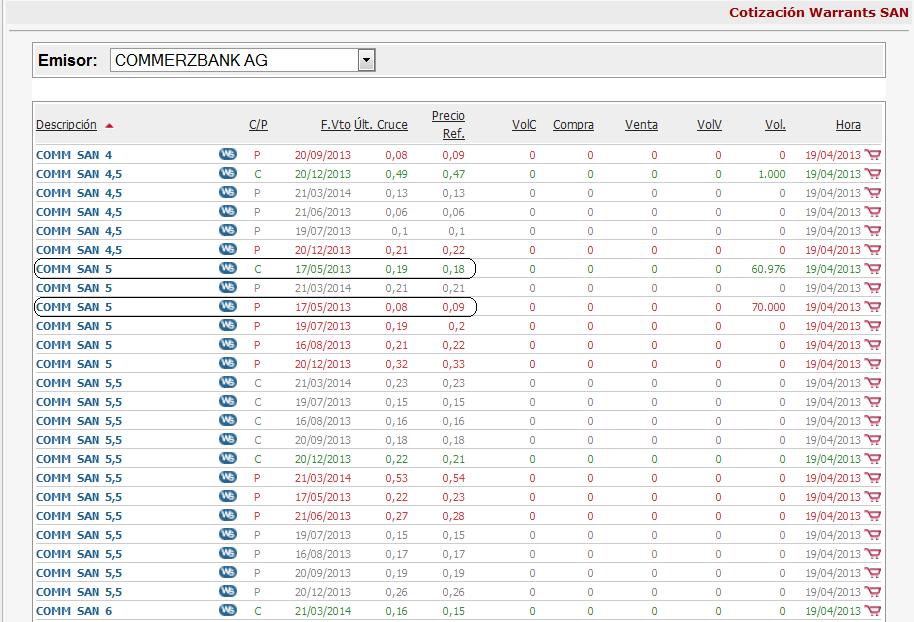Screen dimensions: 914x622
Task: Click WS icon for COMM SAN 5,5 put 21/03/2014
Action: pyautogui.click(x=228, y=477)
